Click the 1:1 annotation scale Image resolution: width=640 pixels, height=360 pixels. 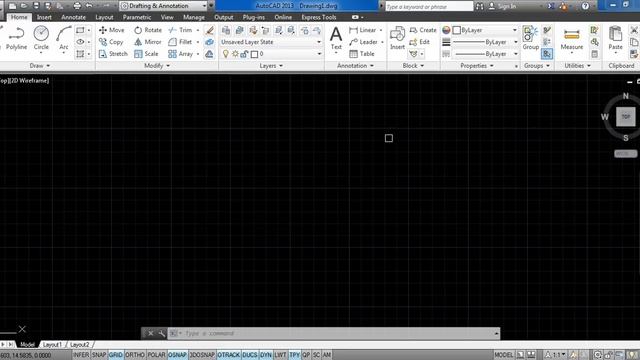coord(556,355)
